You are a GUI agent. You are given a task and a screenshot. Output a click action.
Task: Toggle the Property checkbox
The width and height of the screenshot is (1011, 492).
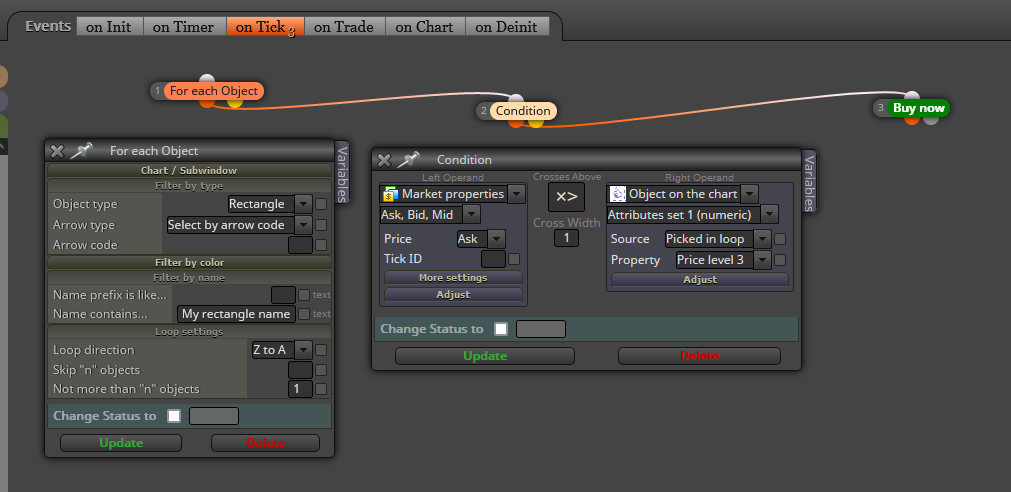point(780,260)
